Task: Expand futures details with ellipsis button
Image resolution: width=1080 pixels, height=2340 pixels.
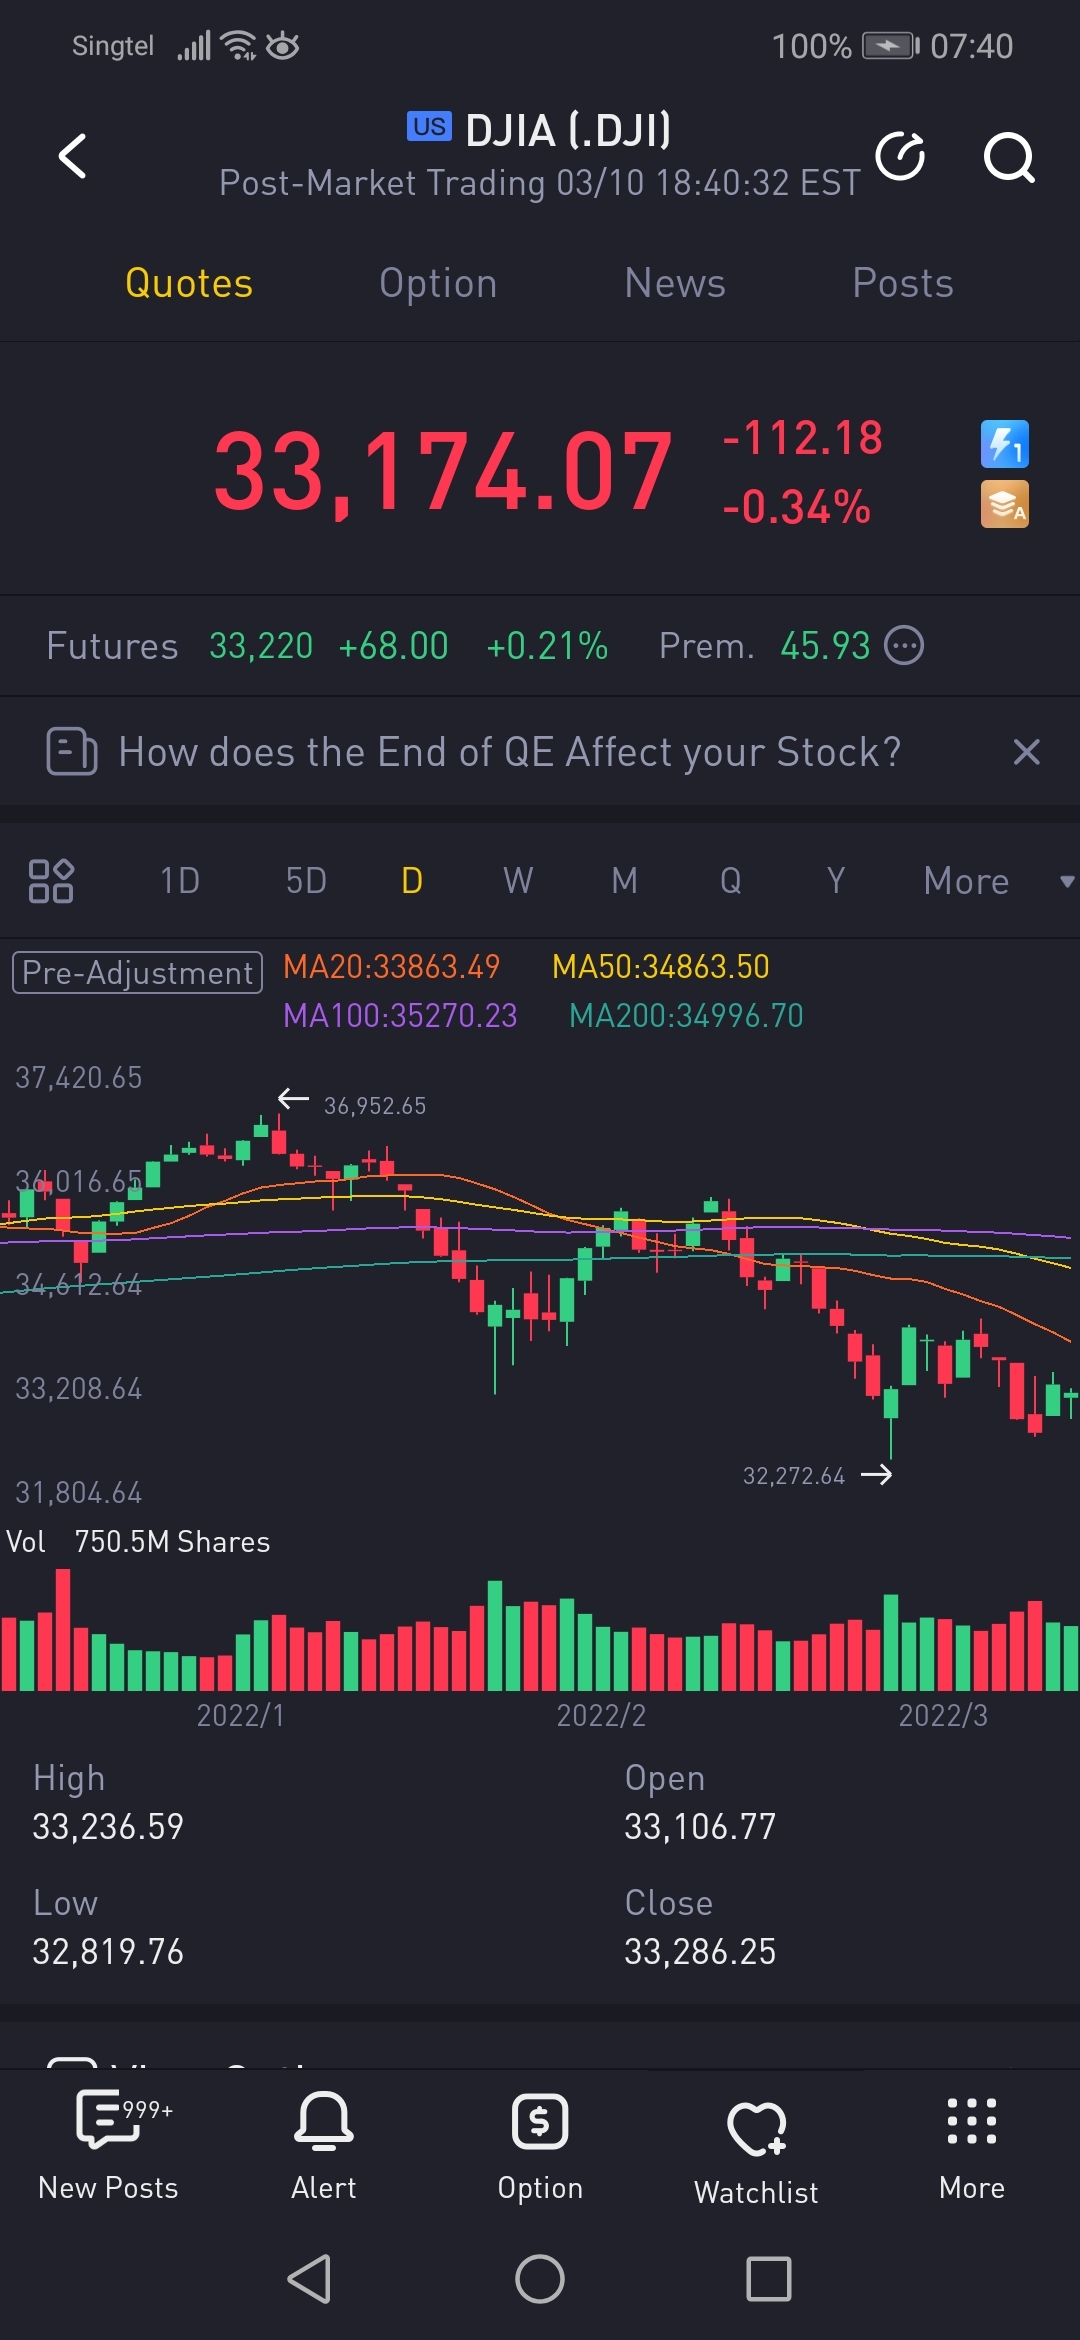Action: [x=905, y=646]
